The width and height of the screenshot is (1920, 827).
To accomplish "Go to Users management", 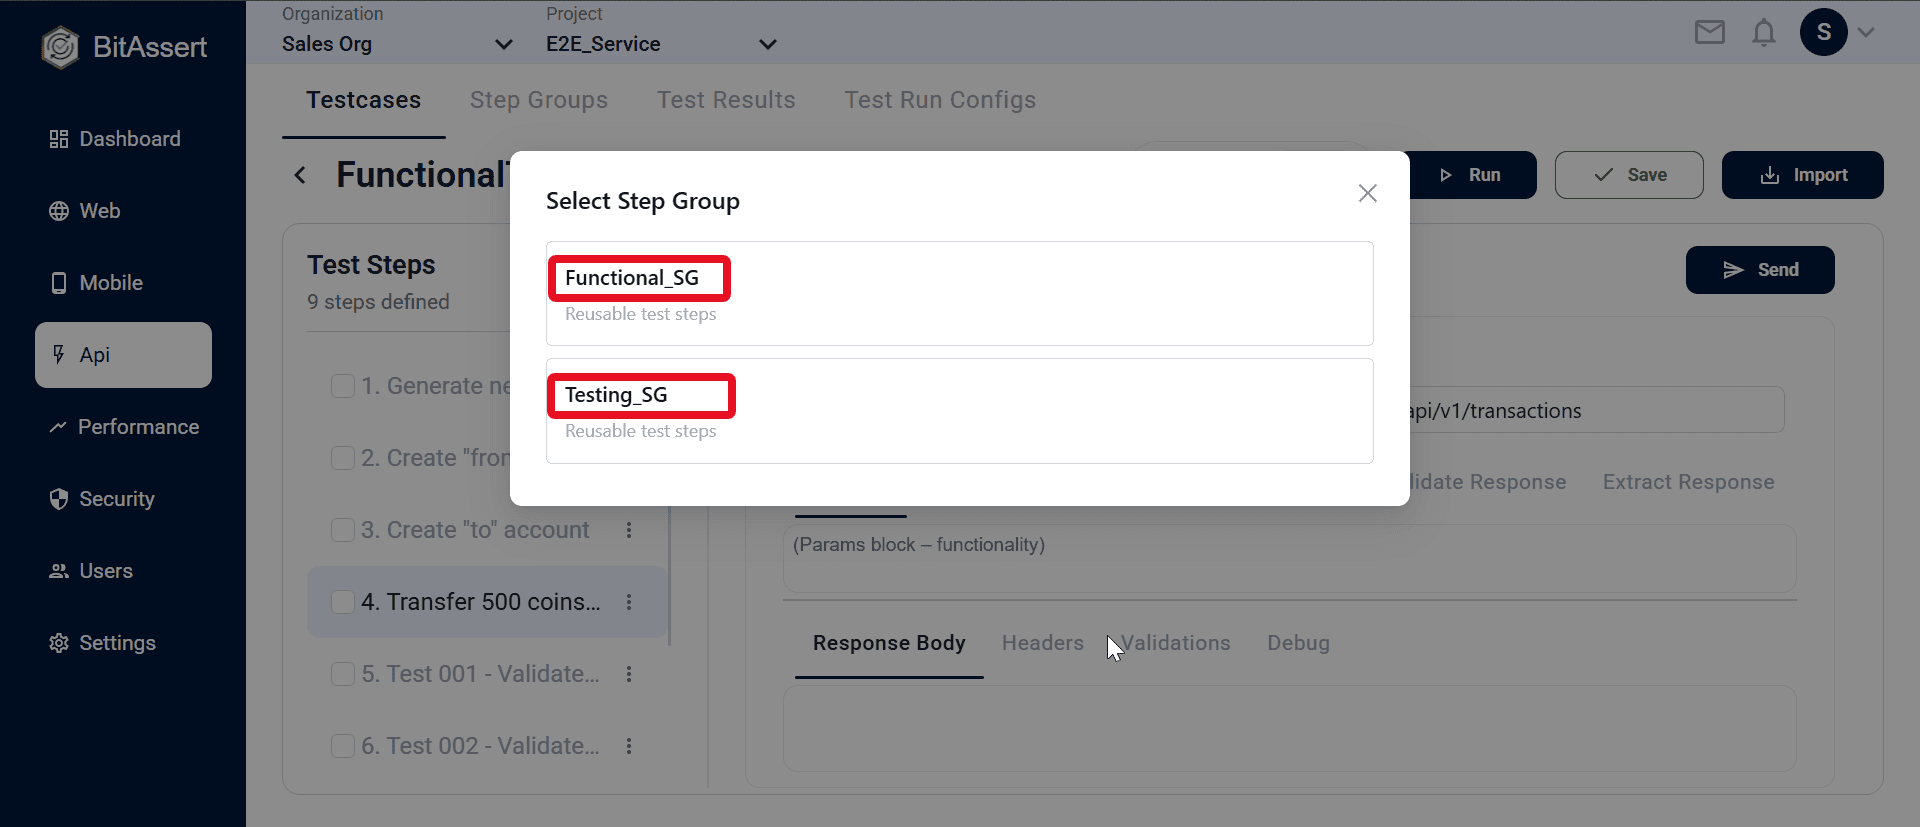I will tap(91, 571).
